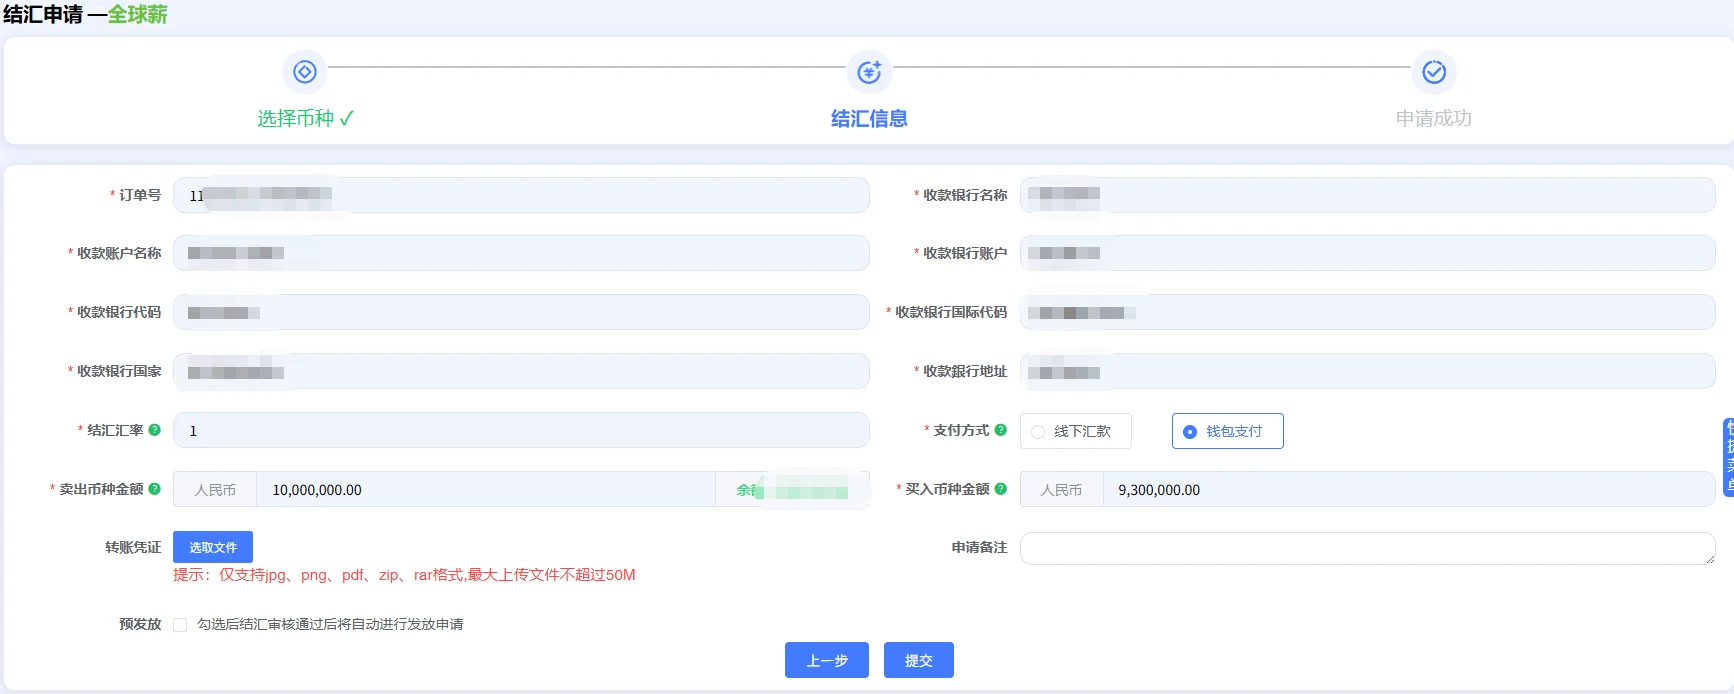
Task: Focus the 收款银行账户 field
Action: 1368,253
